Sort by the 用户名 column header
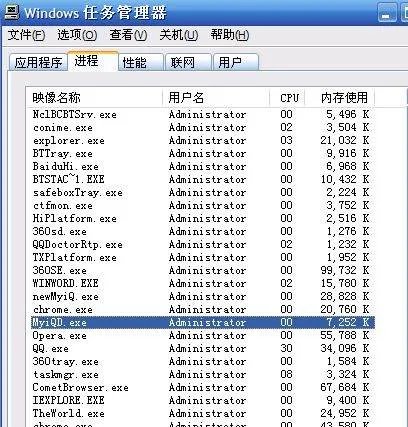The width and height of the screenshot is (408, 427). (216, 98)
